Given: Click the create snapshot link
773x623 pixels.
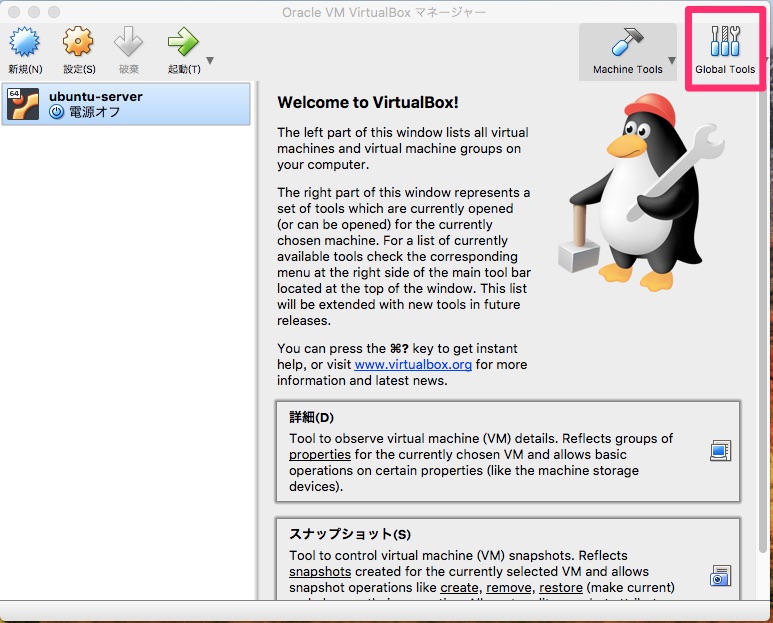Looking at the screenshot, I should [x=459, y=587].
